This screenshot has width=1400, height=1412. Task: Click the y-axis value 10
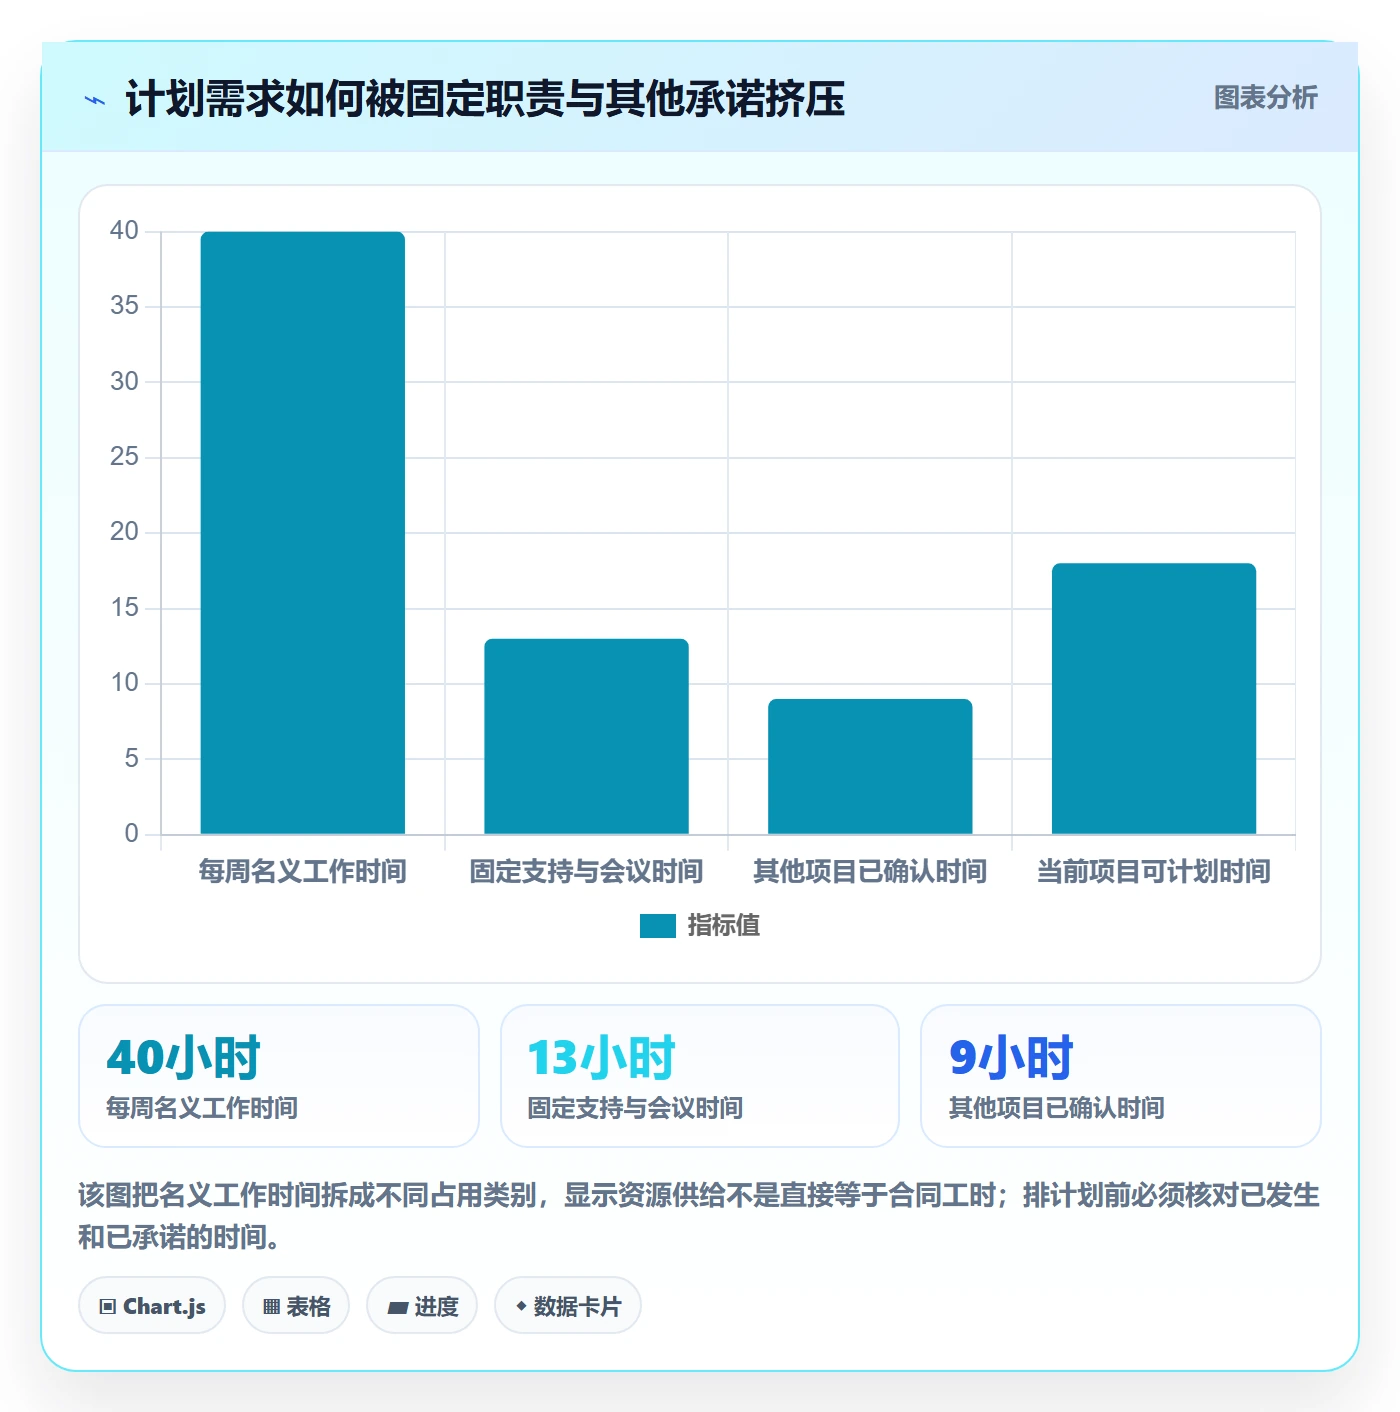point(124,683)
